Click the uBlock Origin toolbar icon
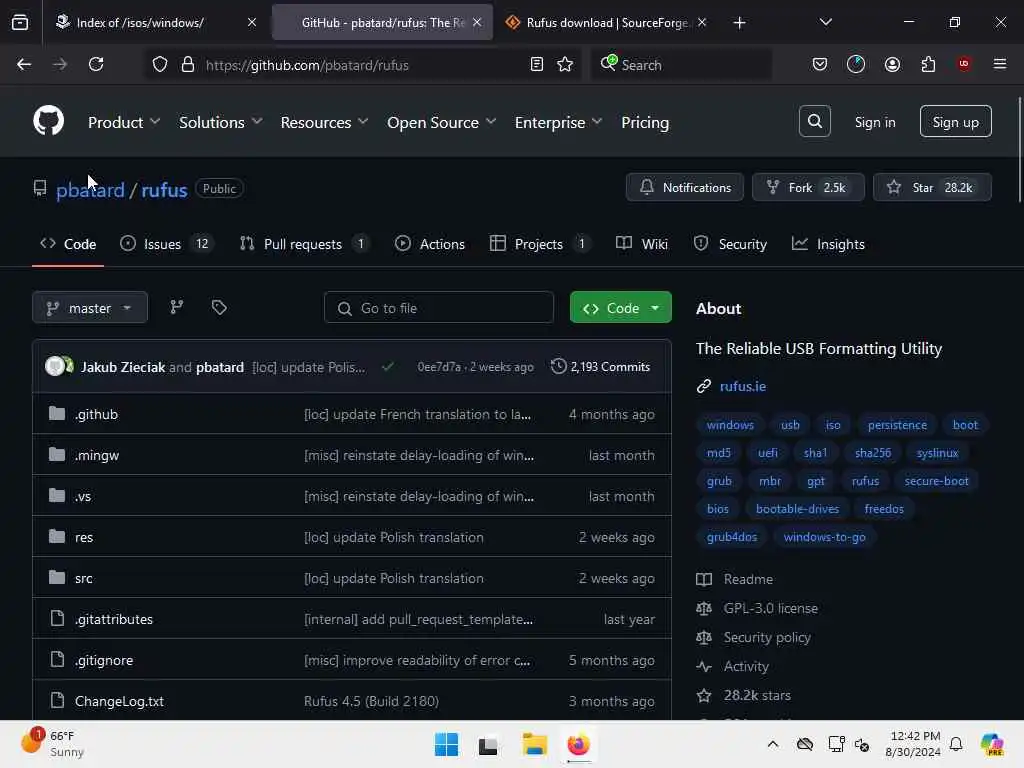This screenshot has height=768, width=1024. 964,64
